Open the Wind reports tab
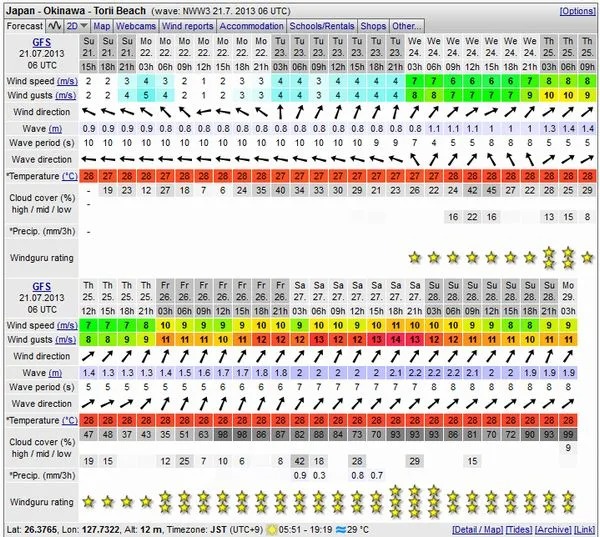 tap(188, 26)
